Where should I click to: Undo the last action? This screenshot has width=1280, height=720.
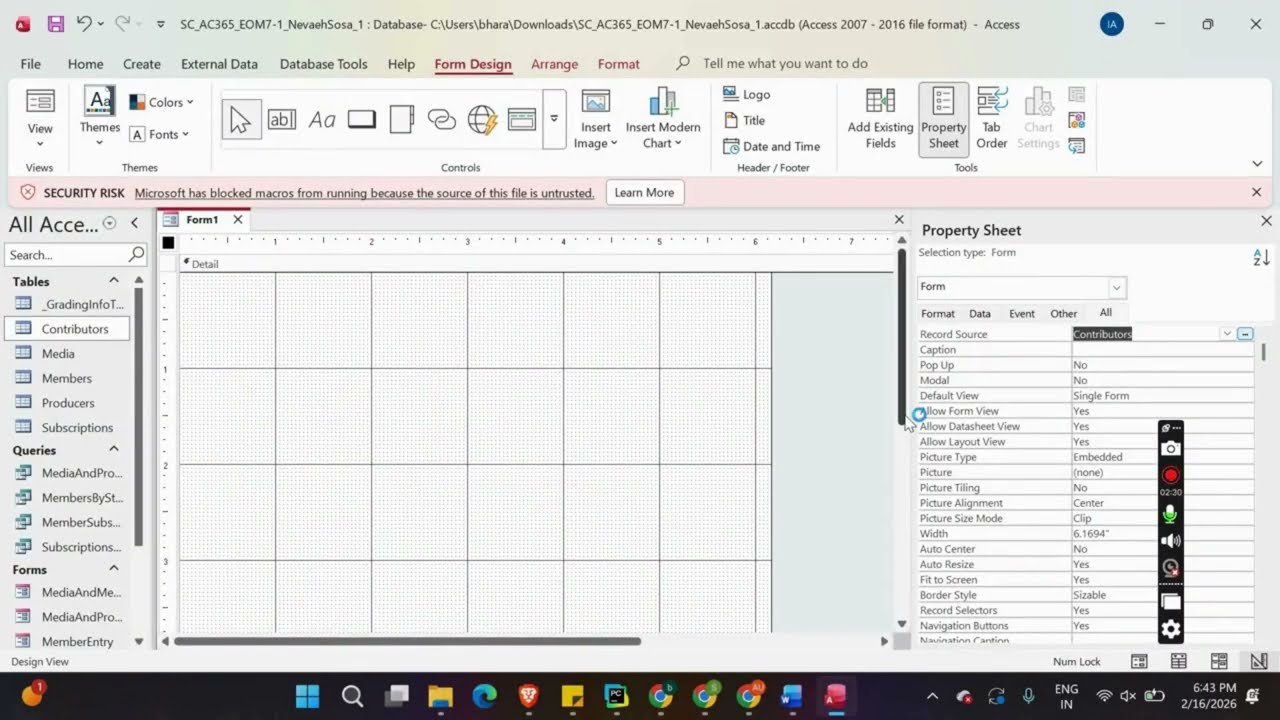84,24
